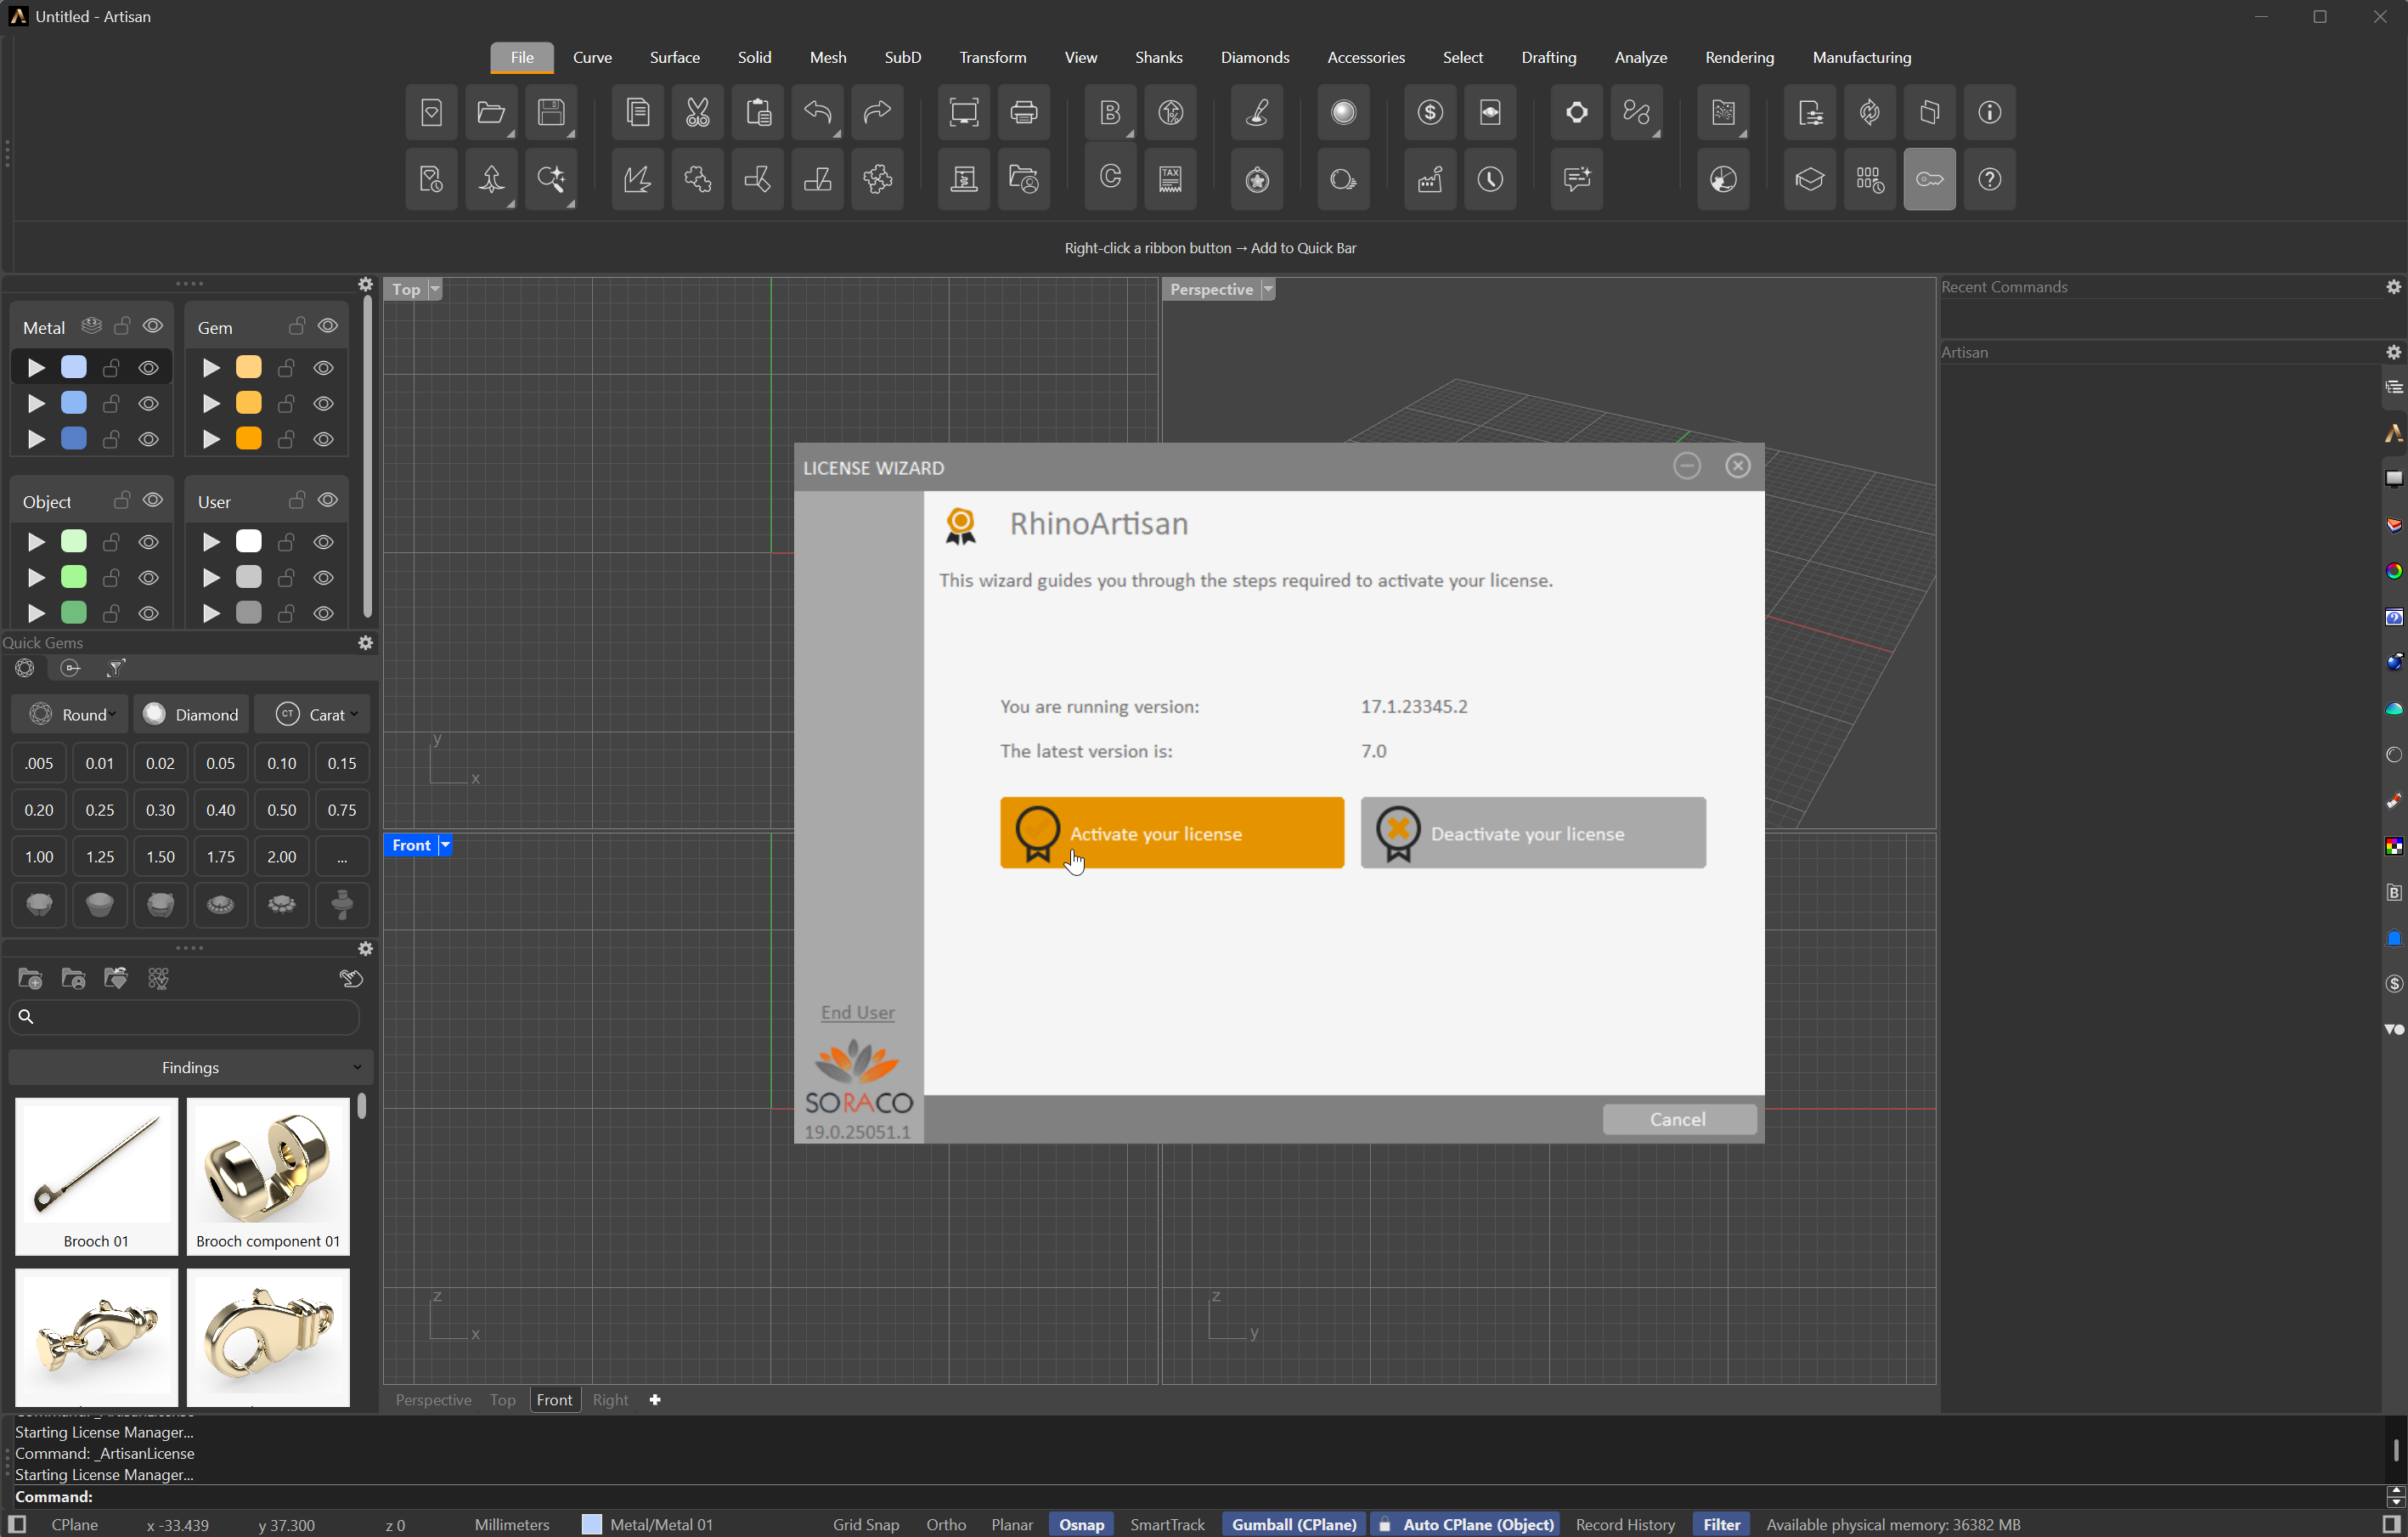Select the 0.50 carat size button
This screenshot has height=1537, width=2408.
[x=281, y=810]
